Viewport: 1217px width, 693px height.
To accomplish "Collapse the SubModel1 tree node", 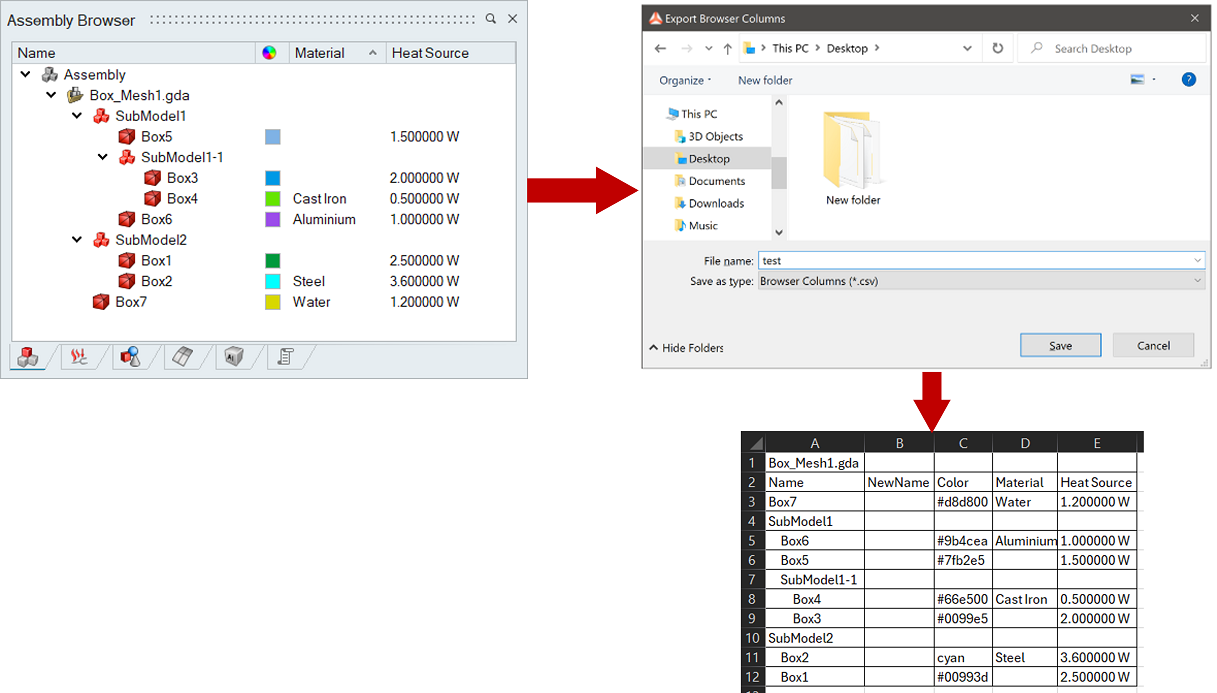I will (77, 116).
